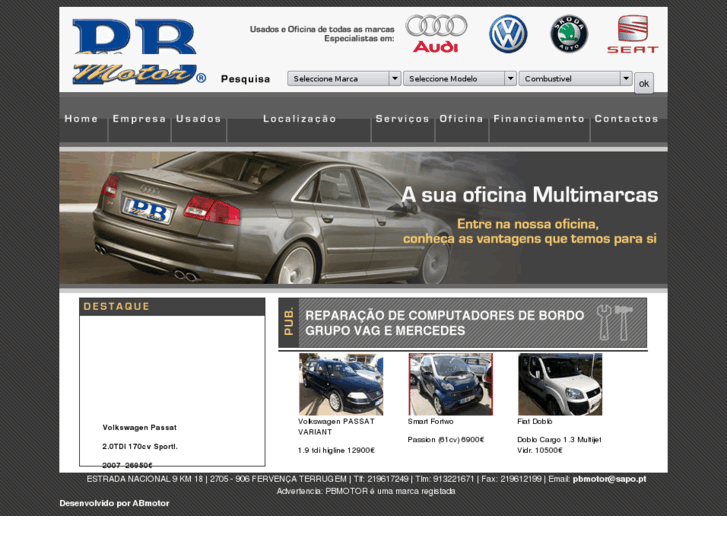Click the Fiat Doblo title link
The width and height of the screenshot is (727, 545).
point(535,421)
